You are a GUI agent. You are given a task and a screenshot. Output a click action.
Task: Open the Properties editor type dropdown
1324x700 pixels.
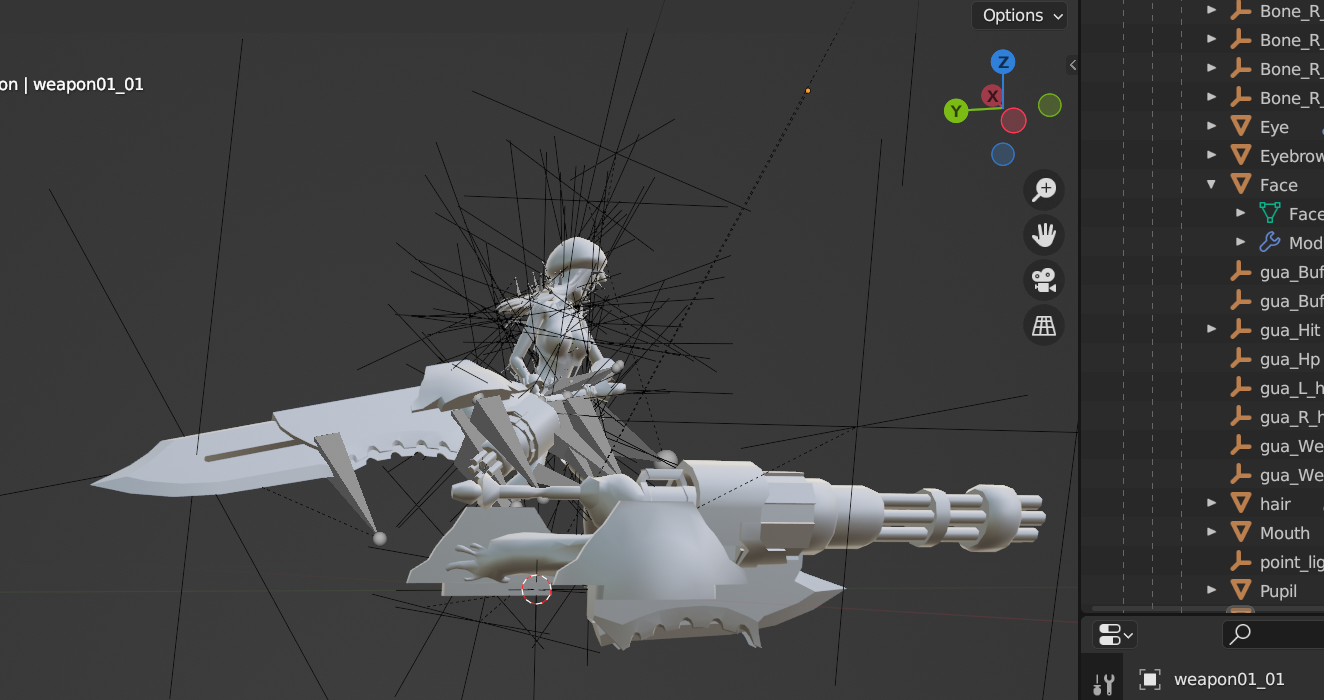click(1115, 634)
